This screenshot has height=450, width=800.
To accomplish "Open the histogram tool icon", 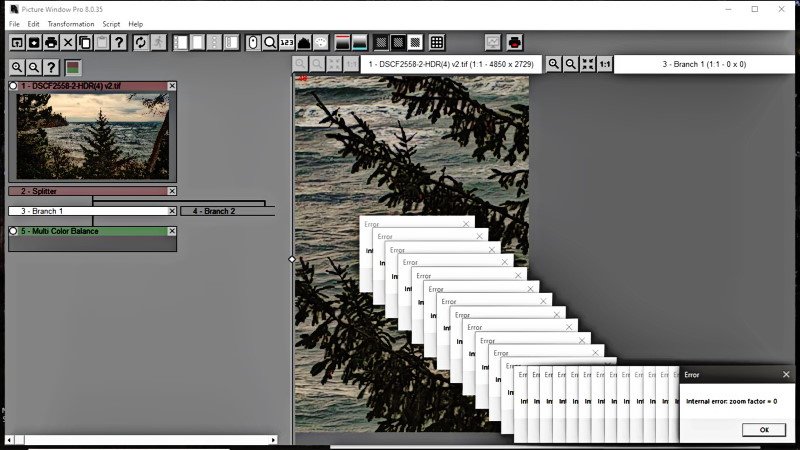I will tap(304, 42).
